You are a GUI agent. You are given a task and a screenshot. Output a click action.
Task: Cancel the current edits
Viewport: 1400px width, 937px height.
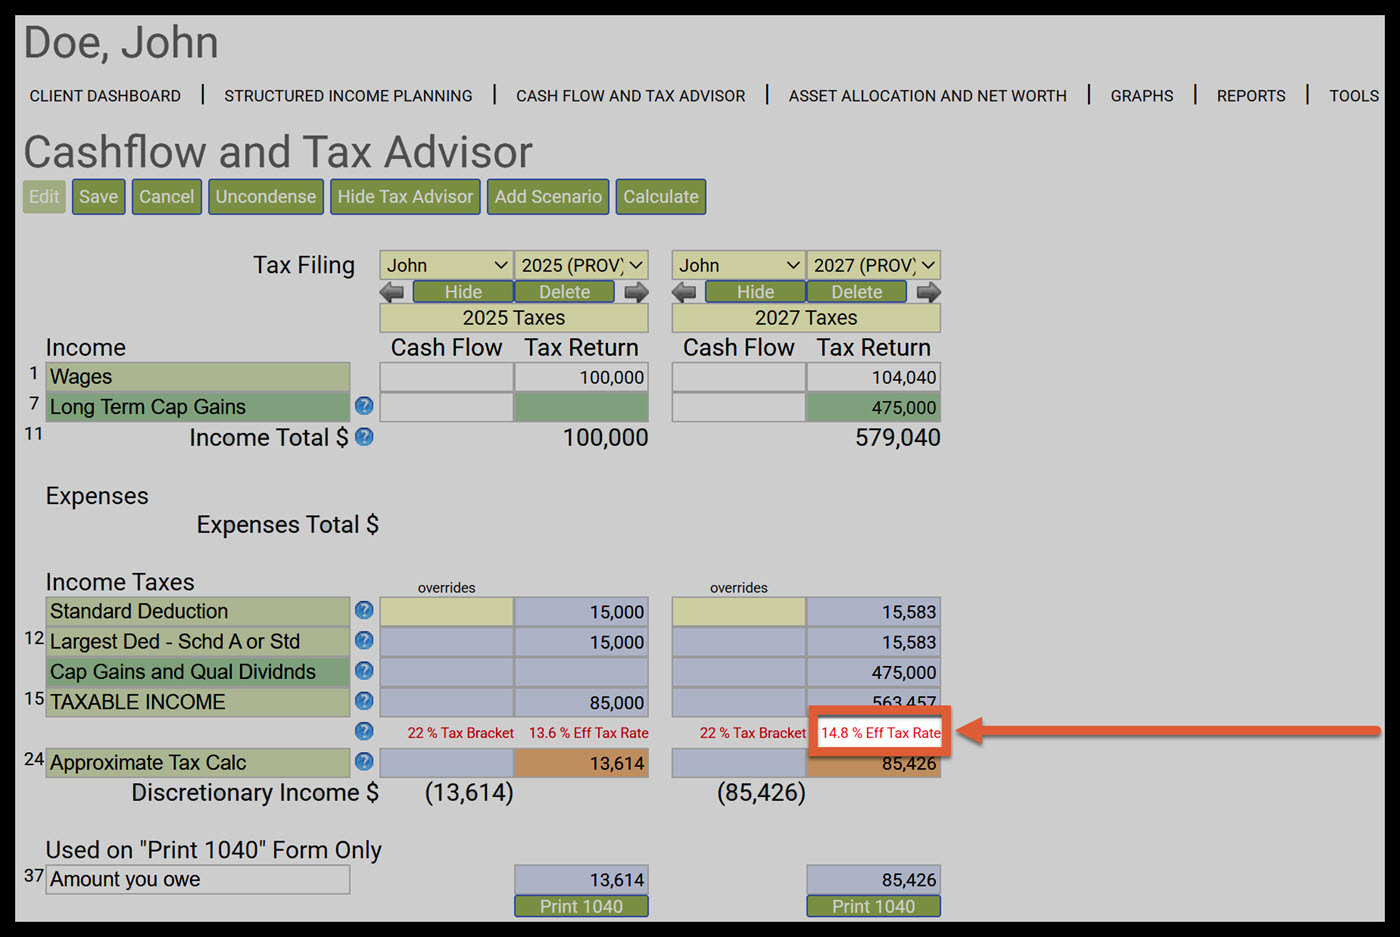(x=167, y=197)
